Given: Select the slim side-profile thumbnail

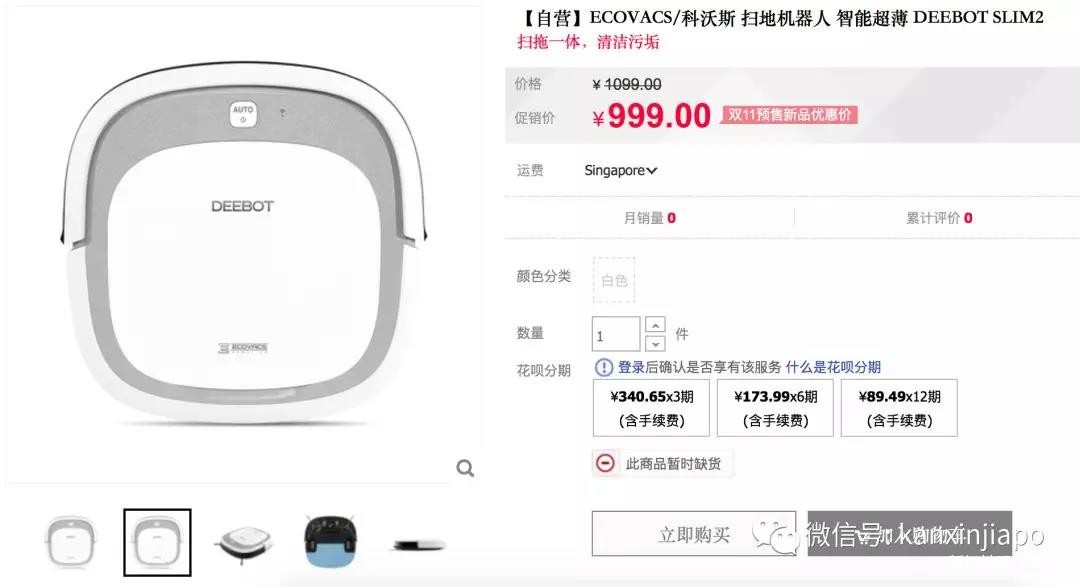Looking at the screenshot, I should click(x=419, y=545).
